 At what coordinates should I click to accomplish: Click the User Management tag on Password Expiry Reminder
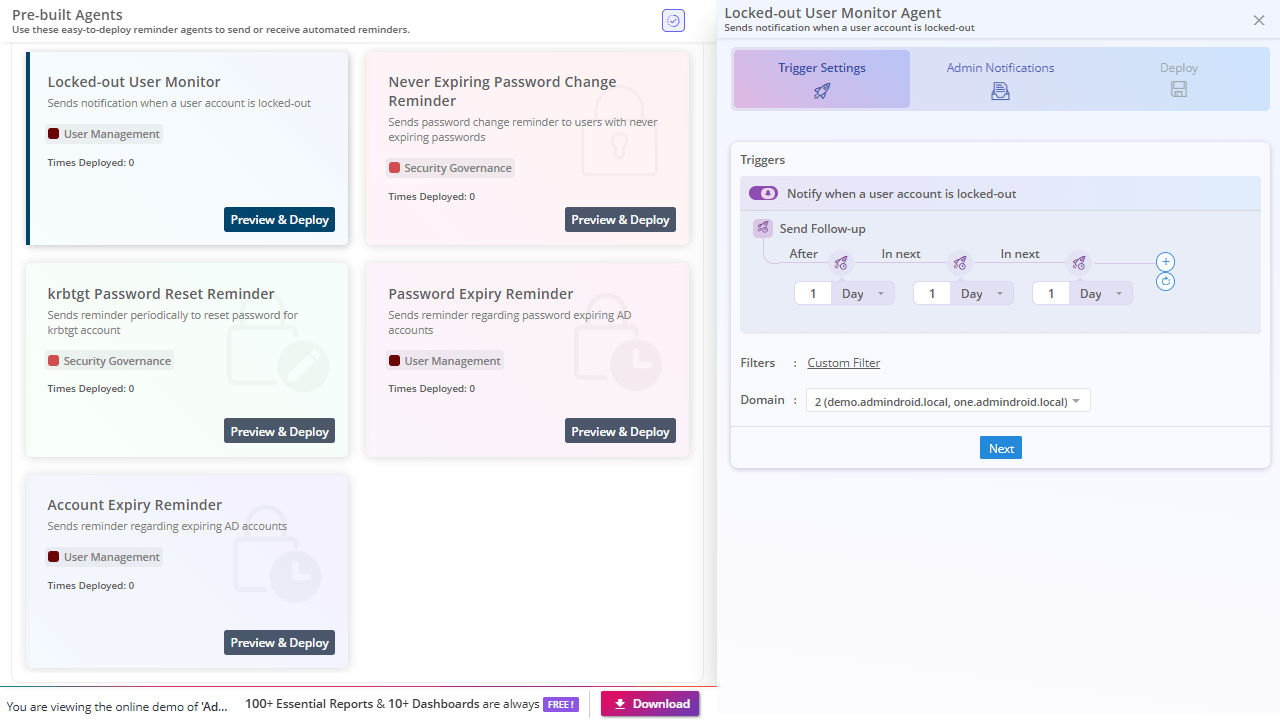(x=445, y=361)
